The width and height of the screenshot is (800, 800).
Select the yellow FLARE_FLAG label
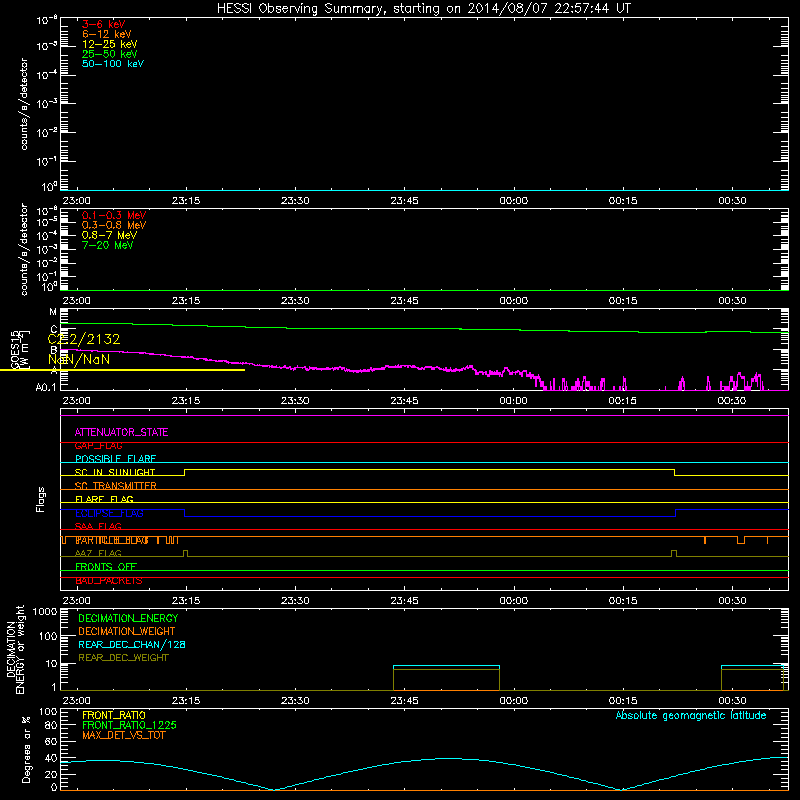tap(104, 499)
